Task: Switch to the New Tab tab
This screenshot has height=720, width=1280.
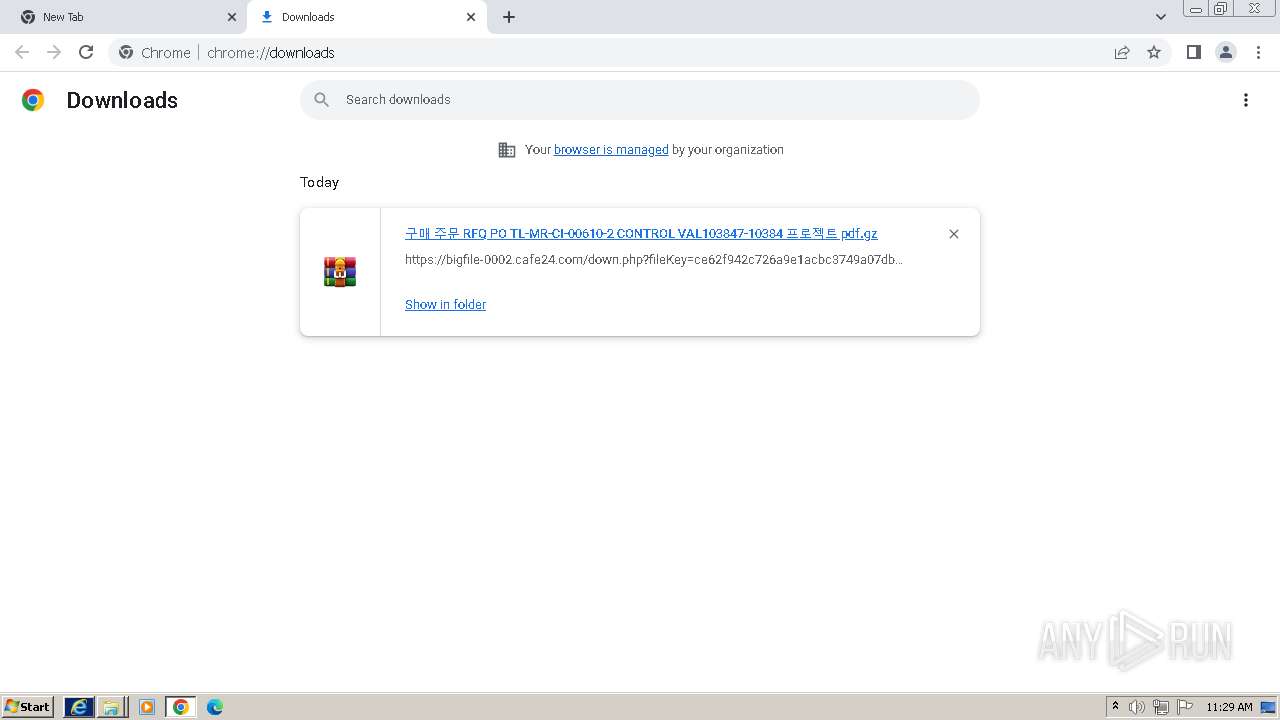Action: 124,17
